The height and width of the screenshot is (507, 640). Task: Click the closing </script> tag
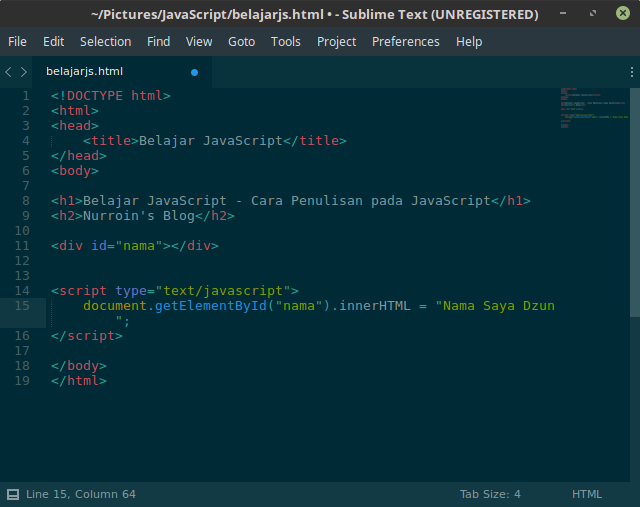point(87,336)
